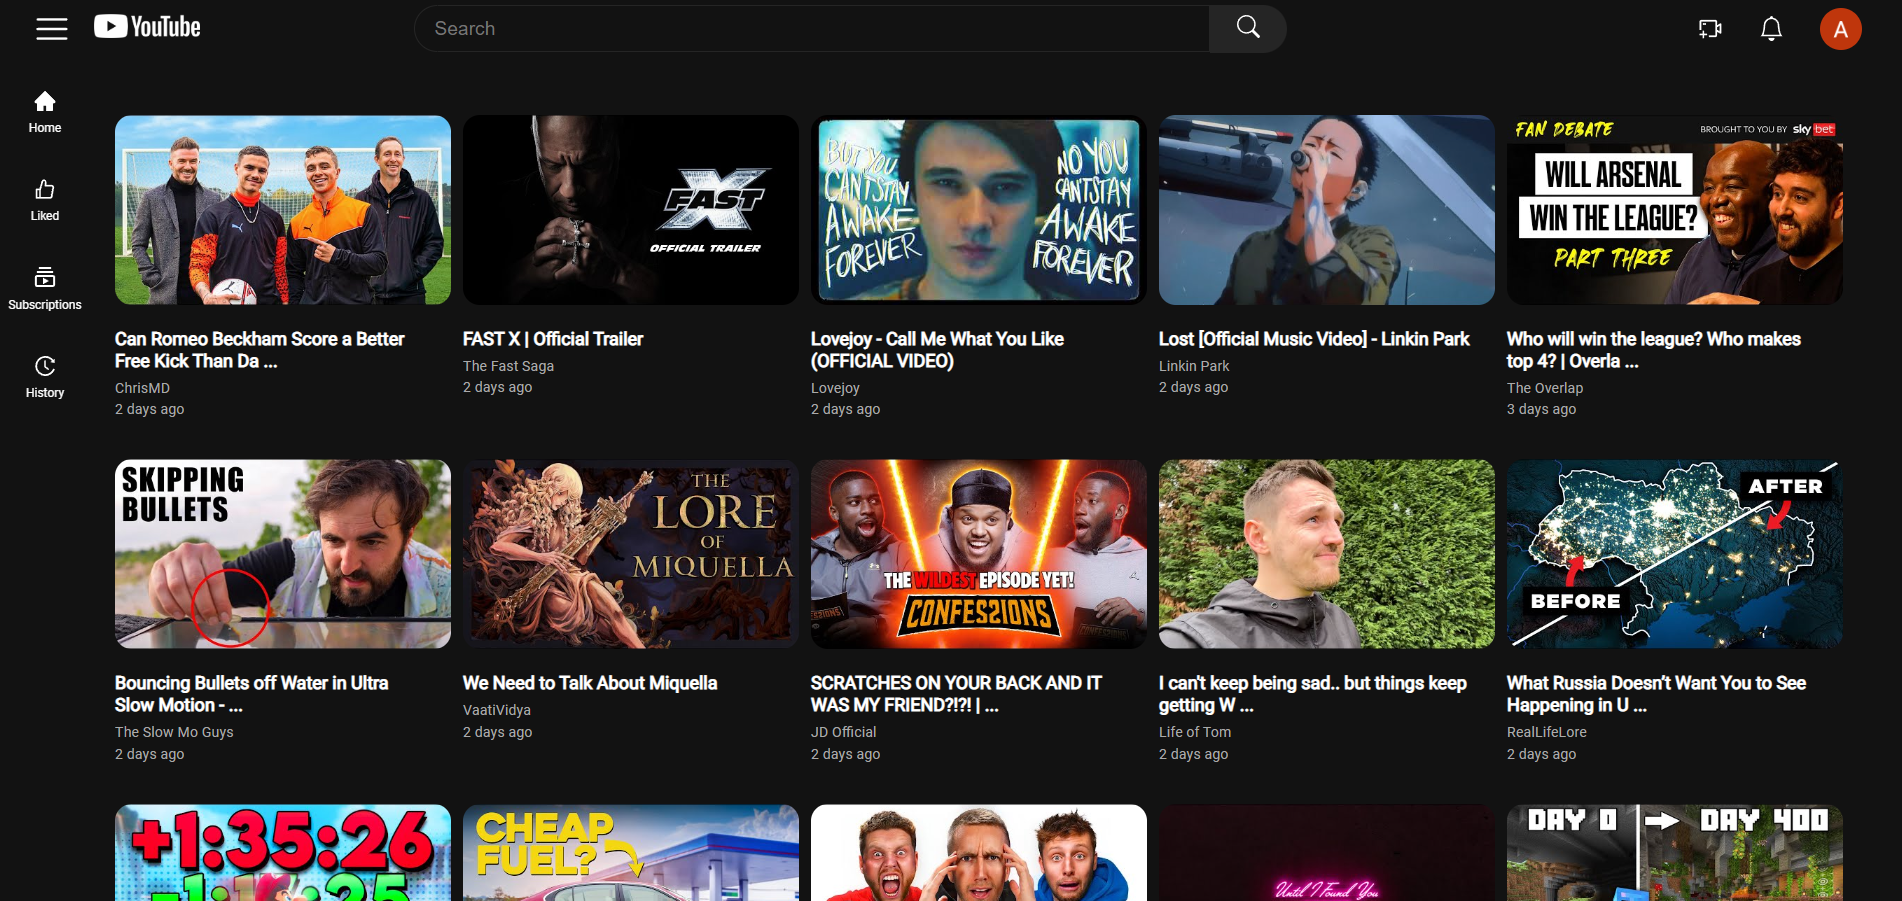
Task: Open the Skipping Bullets video thumbnail
Action: pos(283,554)
